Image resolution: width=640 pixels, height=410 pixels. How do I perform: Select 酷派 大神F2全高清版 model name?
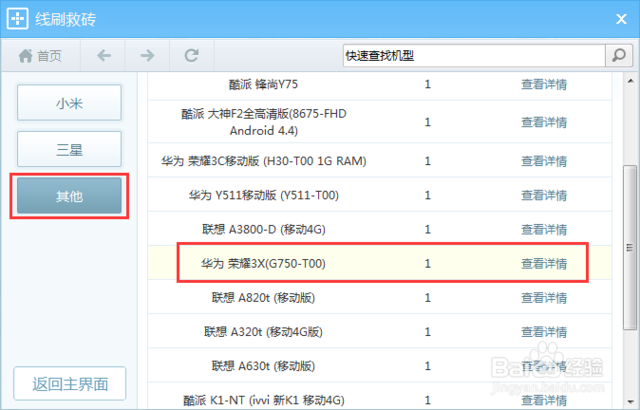pyautogui.click(x=264, y=122)
